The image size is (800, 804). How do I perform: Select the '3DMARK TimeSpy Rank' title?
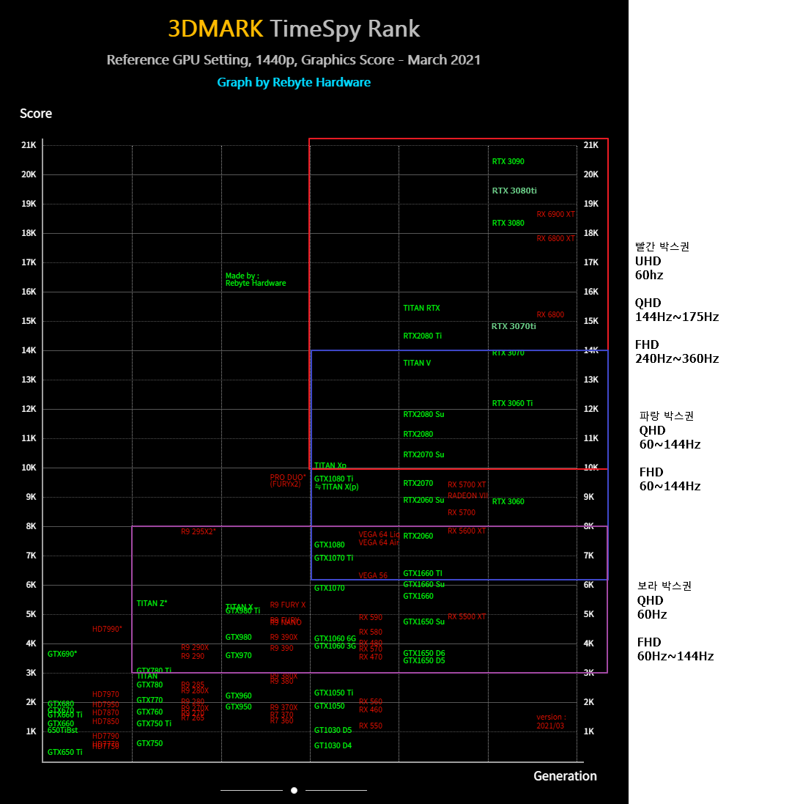[x=294, y=29]
